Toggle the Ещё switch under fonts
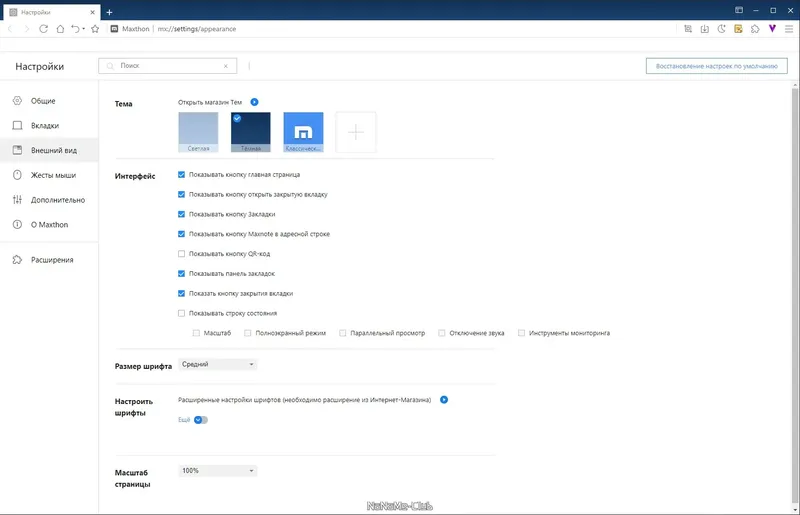800x515 pixels. 201,420
